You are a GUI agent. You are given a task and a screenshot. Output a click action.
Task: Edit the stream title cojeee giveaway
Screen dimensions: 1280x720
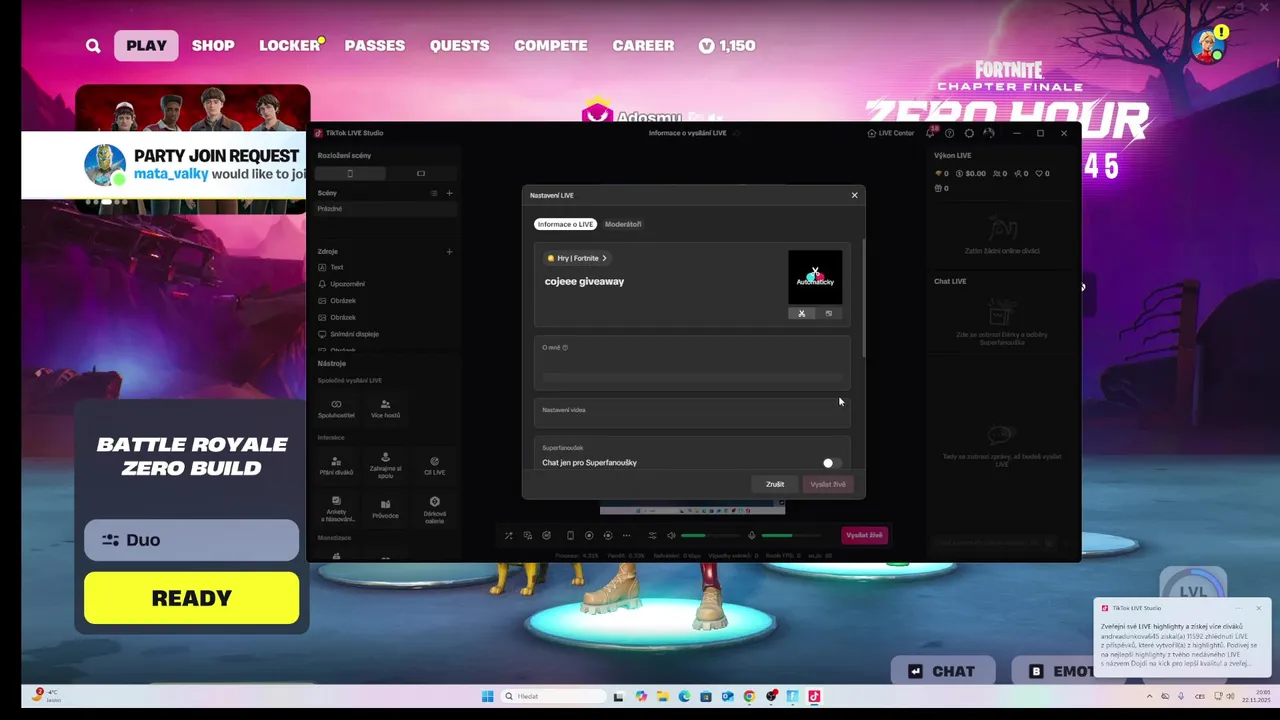[584, 282]
